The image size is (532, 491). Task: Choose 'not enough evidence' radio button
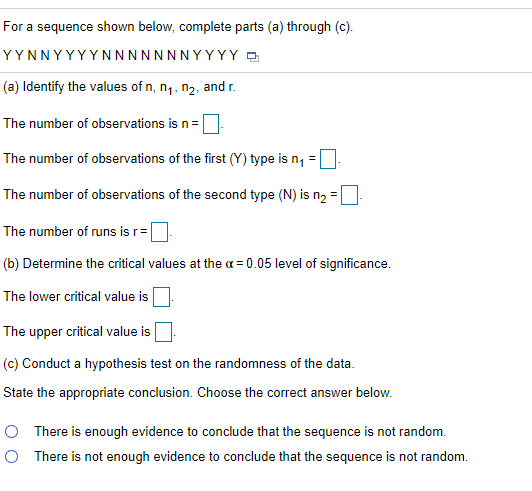click(12, 456)
